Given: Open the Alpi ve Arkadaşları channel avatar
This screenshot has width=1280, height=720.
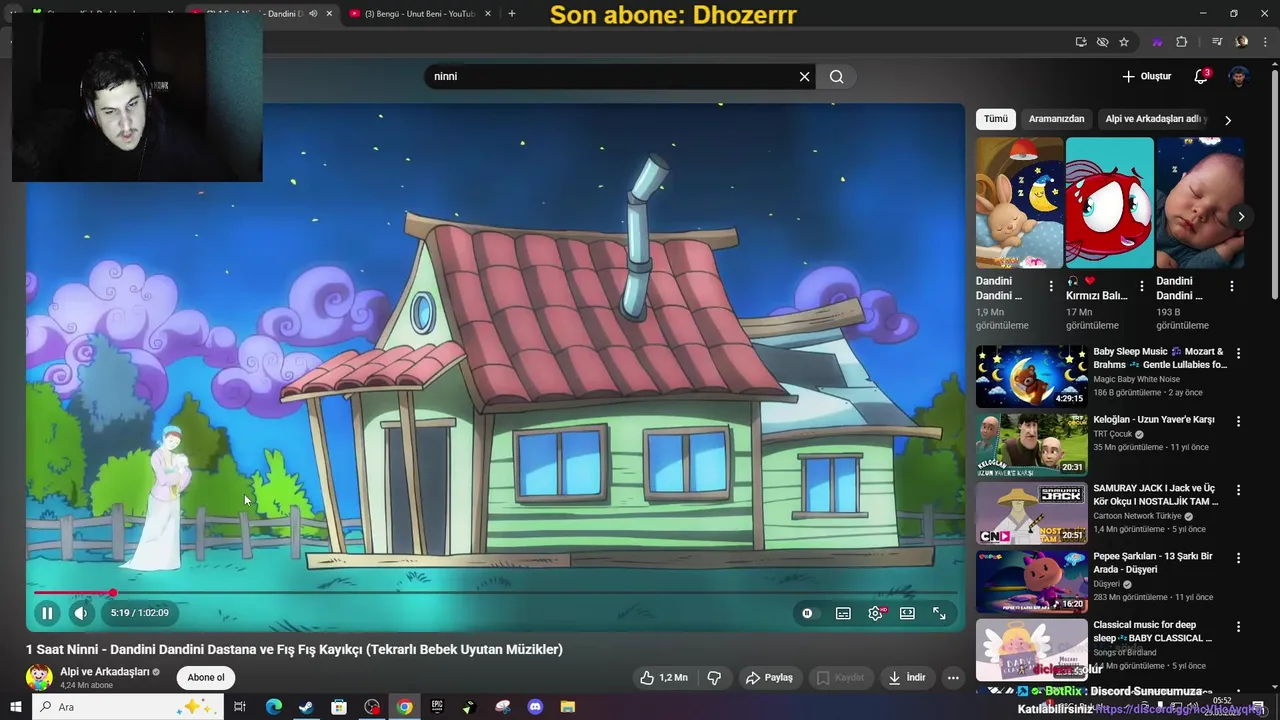Looking at the screenshot, I should coord(39,677).
